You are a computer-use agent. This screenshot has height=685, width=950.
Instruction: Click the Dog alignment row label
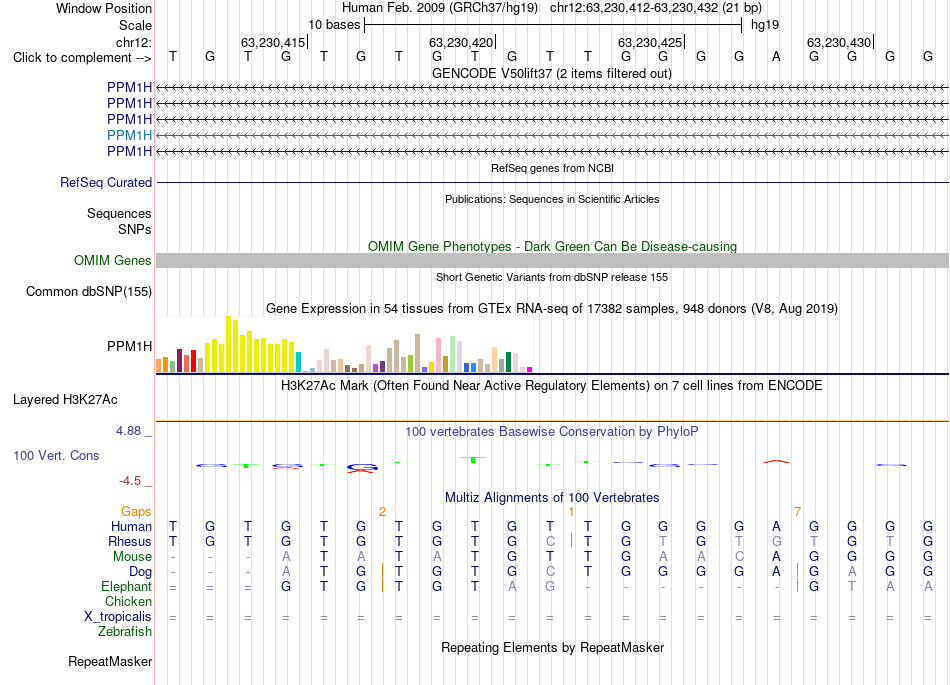tap(140, 572)
